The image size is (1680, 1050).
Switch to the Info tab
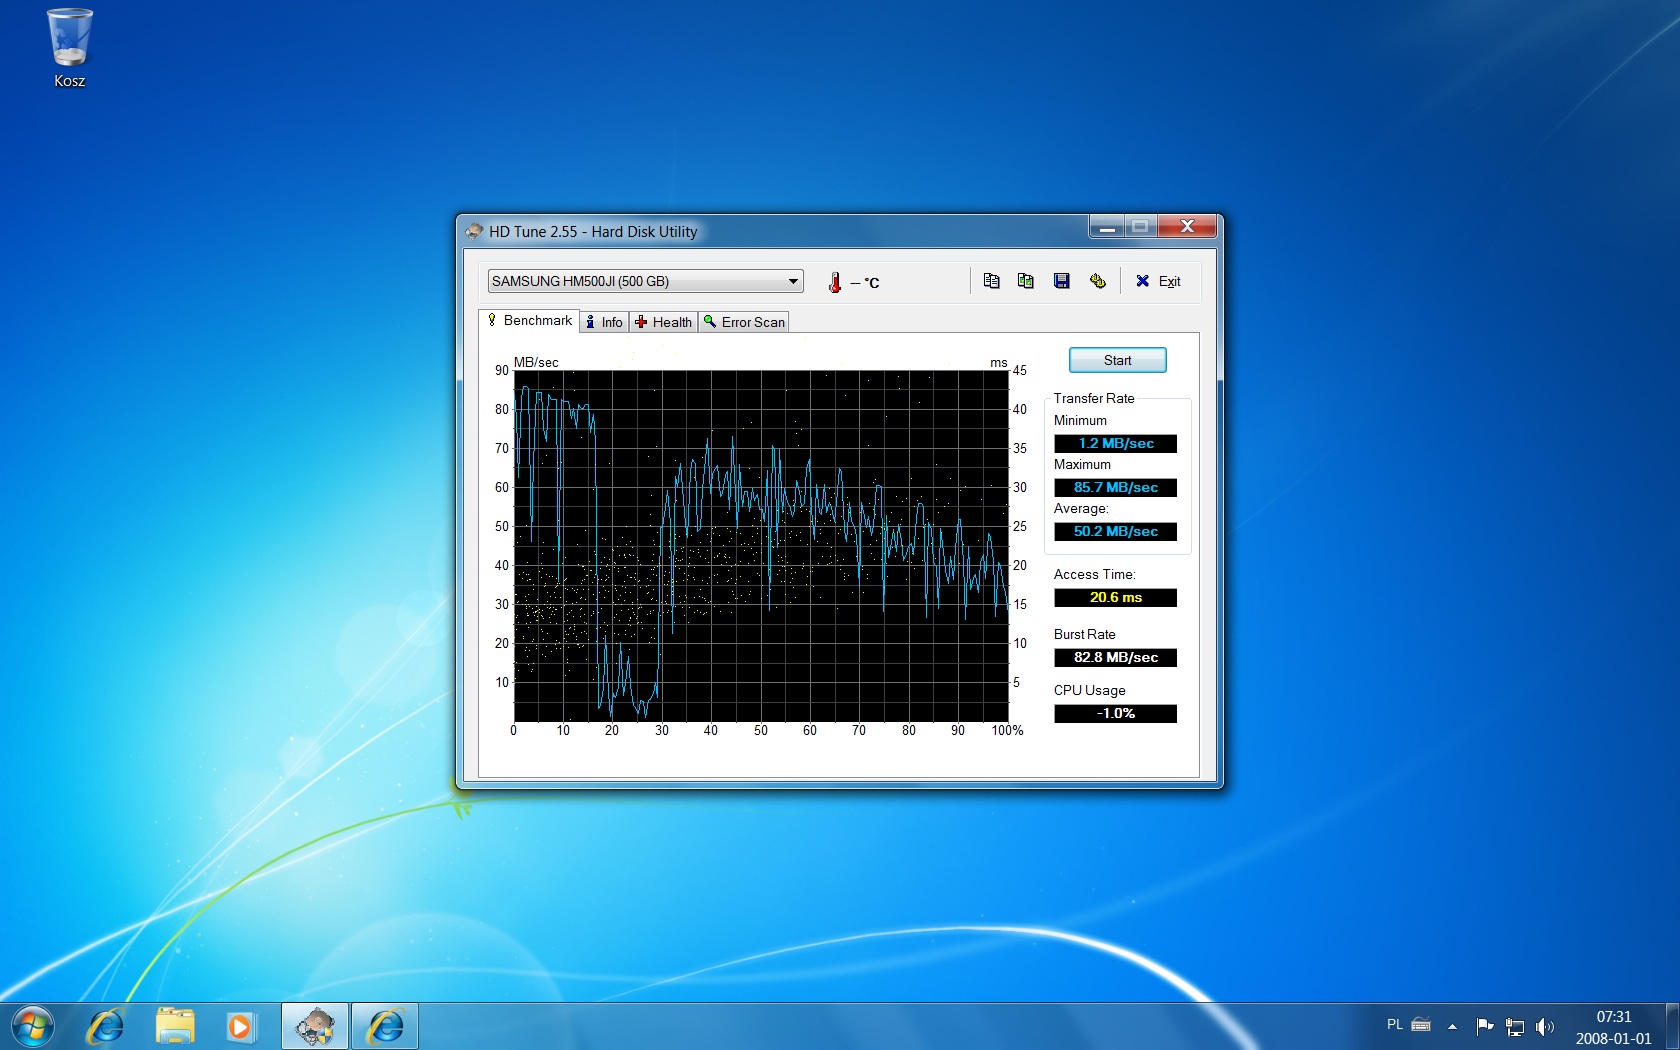(604, 322)
